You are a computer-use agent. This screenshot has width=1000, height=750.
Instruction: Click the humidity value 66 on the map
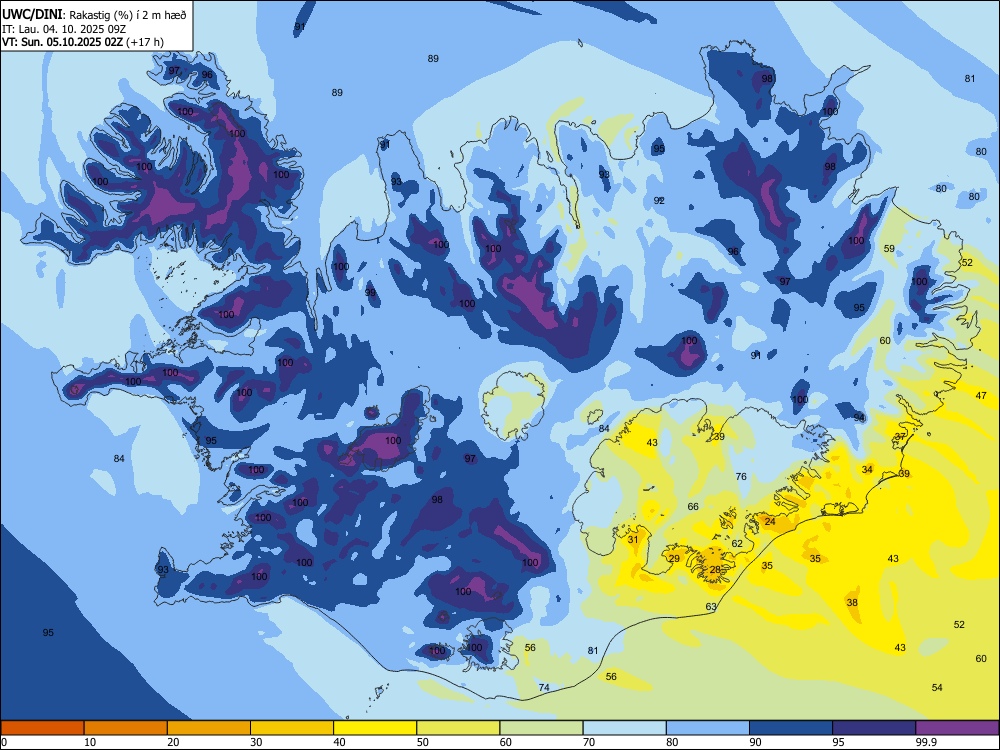(x=693, y=506)
